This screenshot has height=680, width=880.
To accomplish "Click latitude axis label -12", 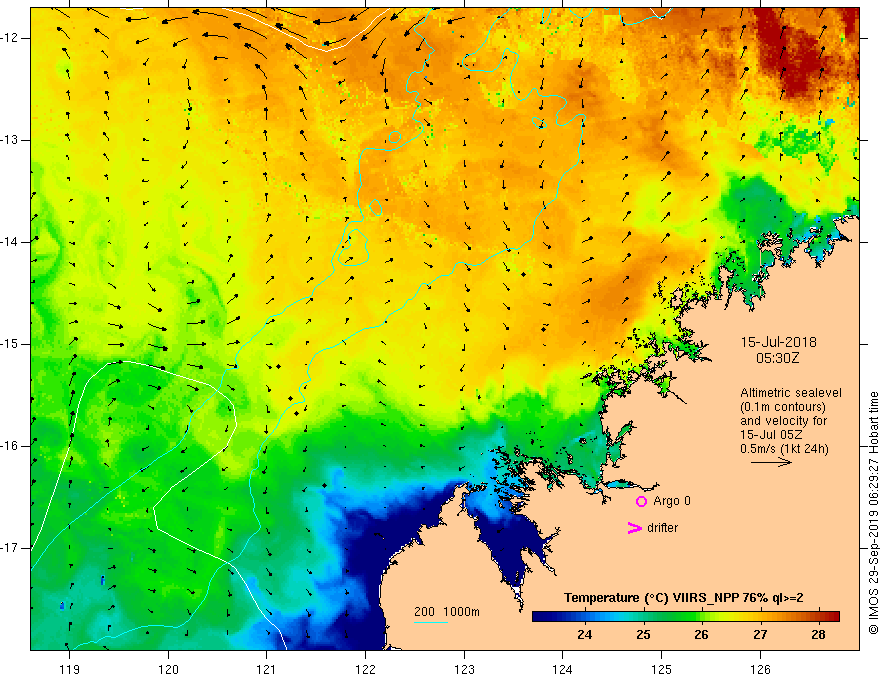I will point(10,38).
